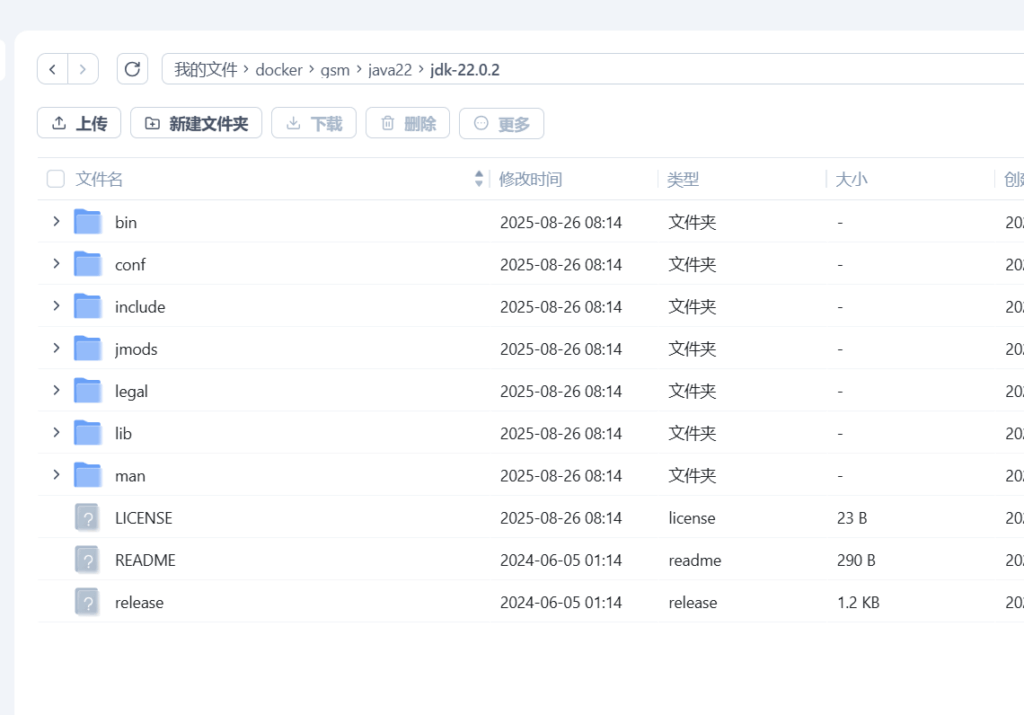Expand the conf folder tree chevron
1024x715 pixels.
click(x=56, y=264)
